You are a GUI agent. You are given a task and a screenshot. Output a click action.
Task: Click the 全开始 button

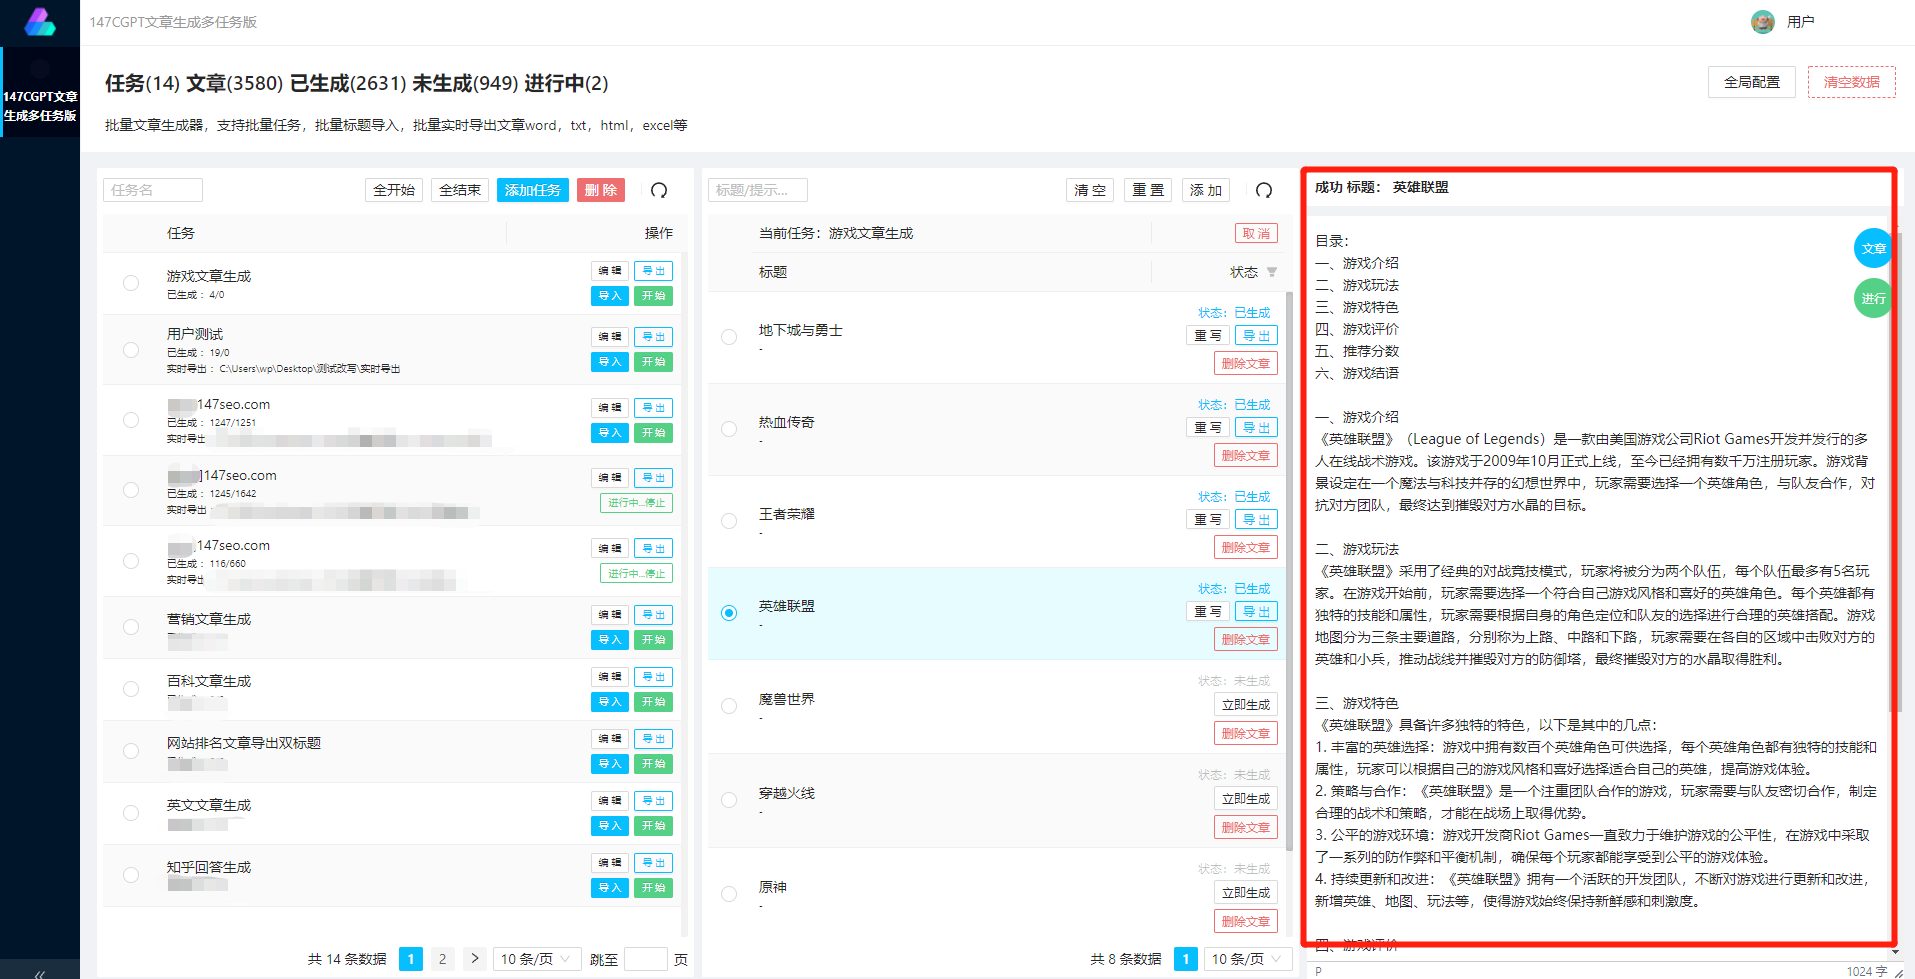[x=394, y=190]
